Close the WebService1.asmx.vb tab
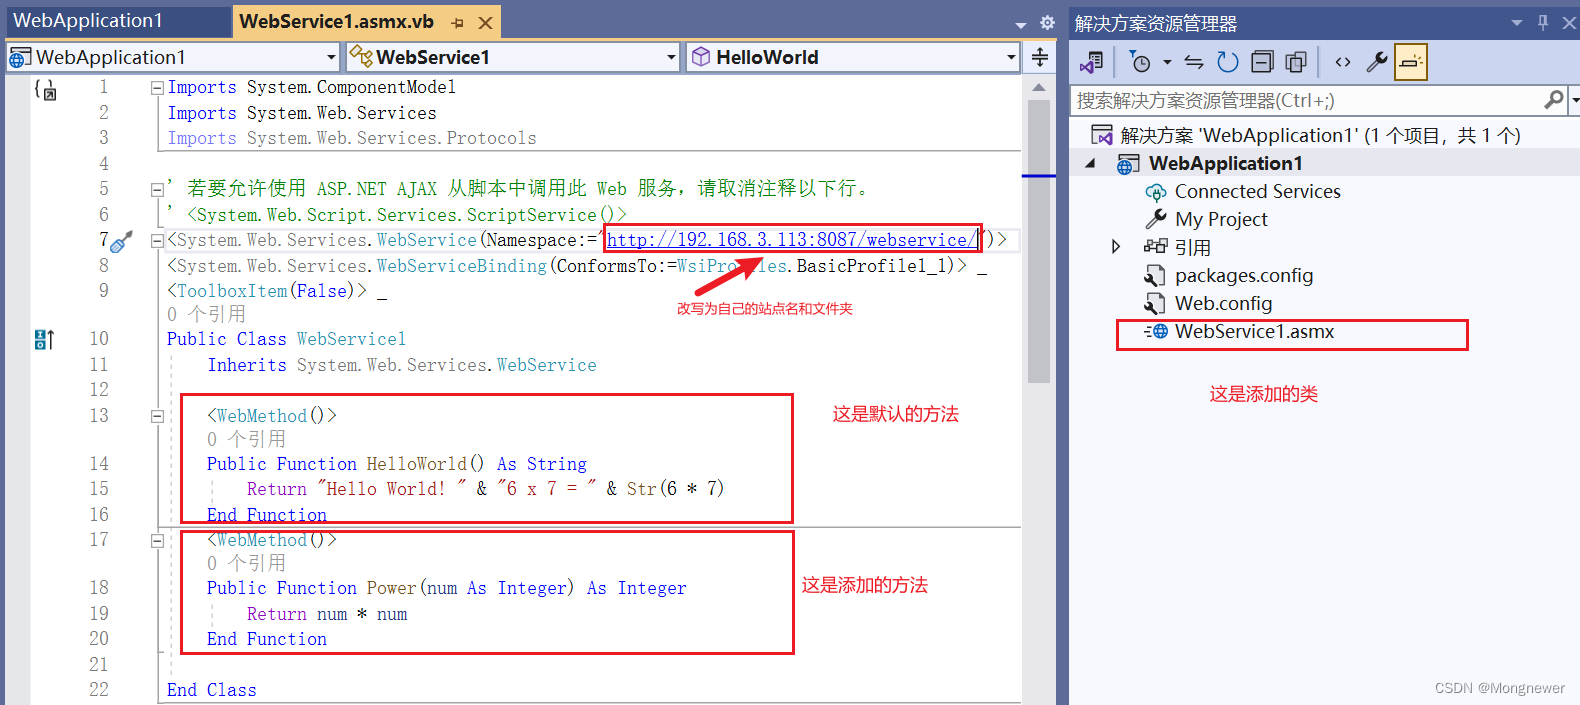The image size is (1580, 705). (x=485, y=23)
